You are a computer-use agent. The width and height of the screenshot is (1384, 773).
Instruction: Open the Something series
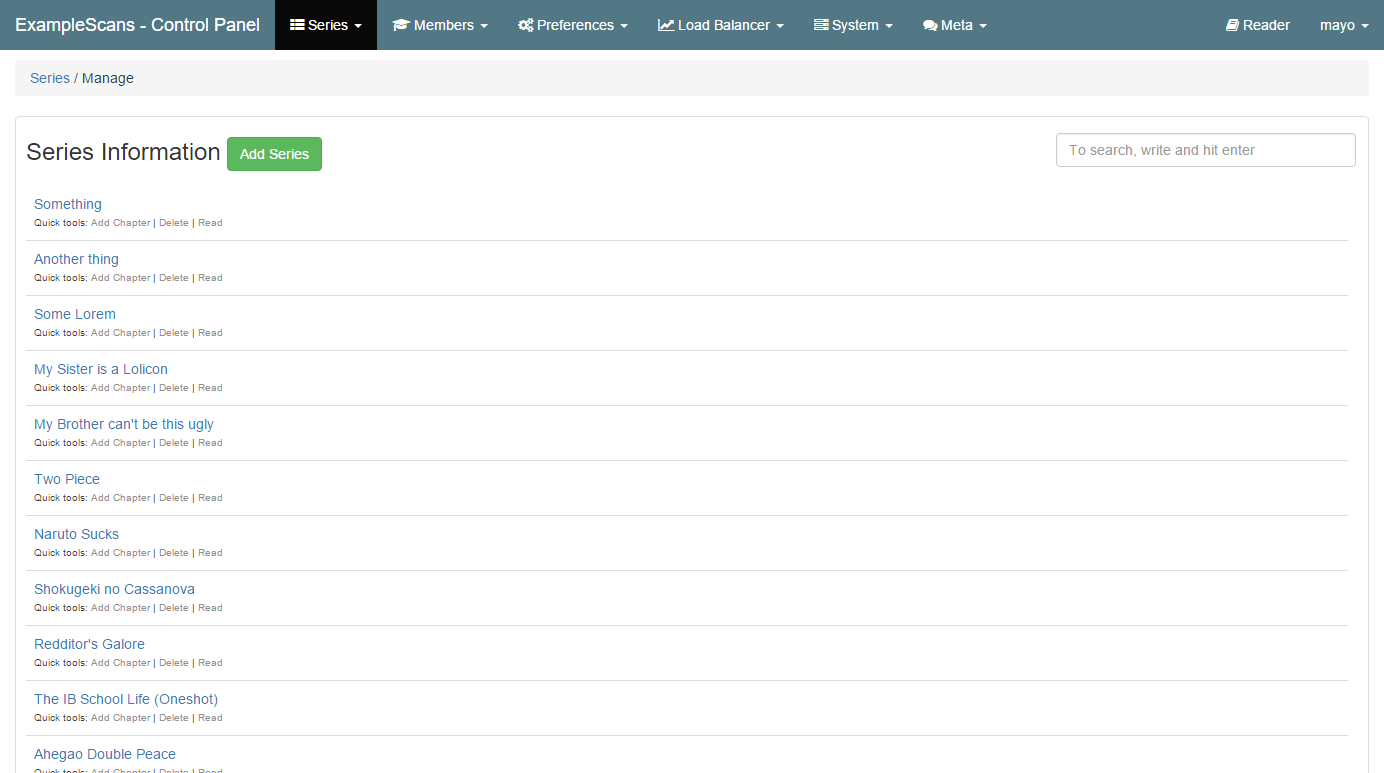click(x=68, y=204)
